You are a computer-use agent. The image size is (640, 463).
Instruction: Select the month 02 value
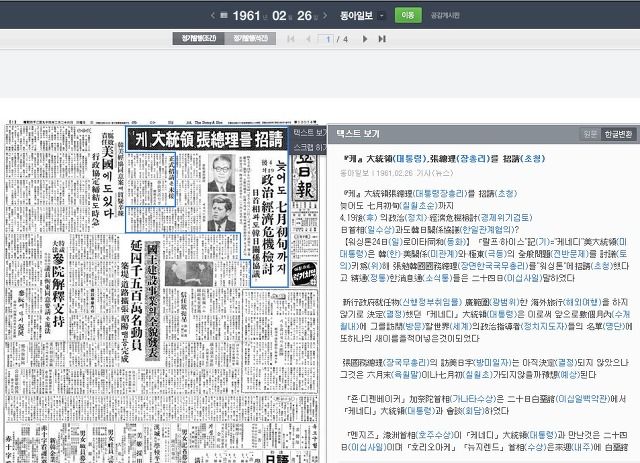[279, 16]
